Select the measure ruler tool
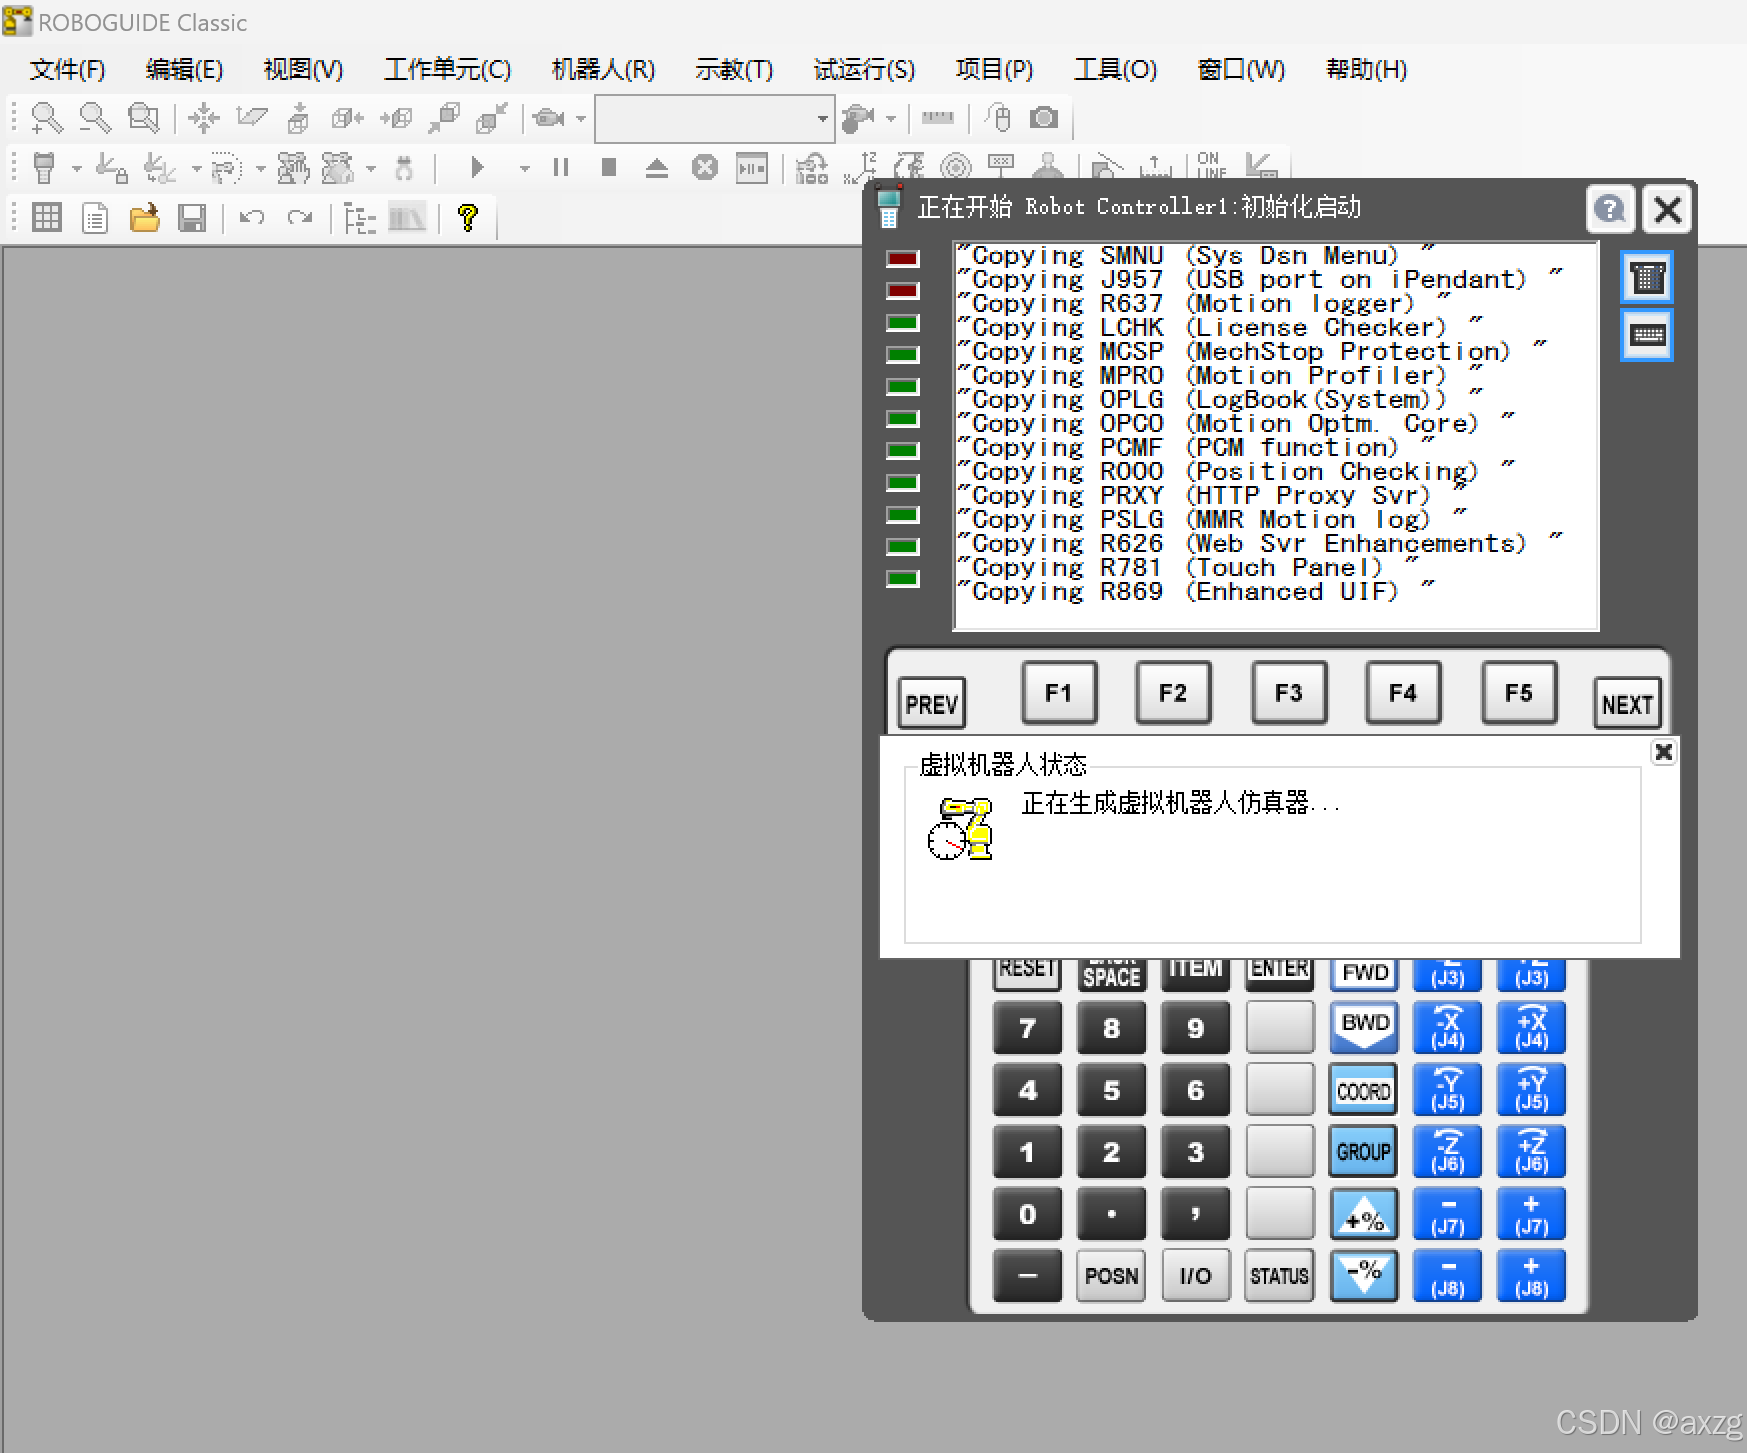Image resolution: width=1747 pixels, height=1453 pixels. pos(937,118)
